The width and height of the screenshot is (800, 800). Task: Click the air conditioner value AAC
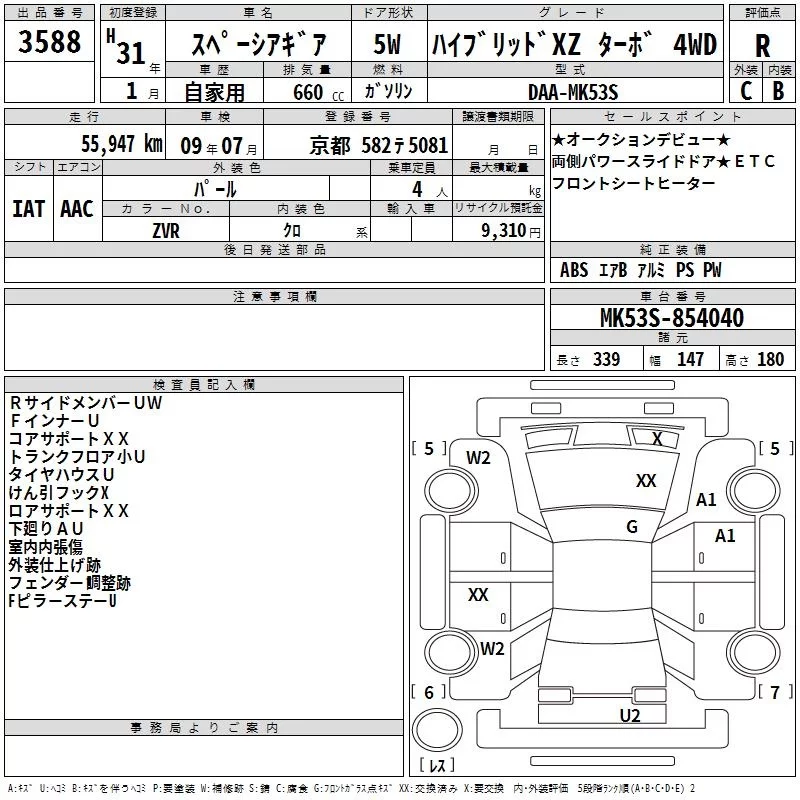pyautogui.click(x=77, y=209)
